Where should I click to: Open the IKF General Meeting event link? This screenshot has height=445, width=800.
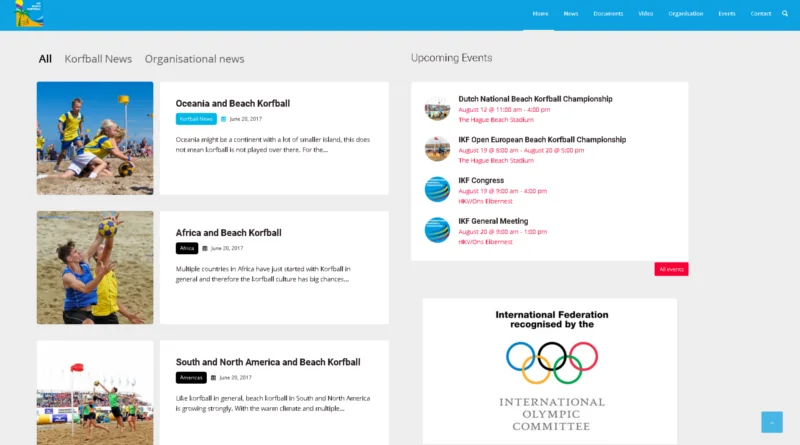click(493, 221)
